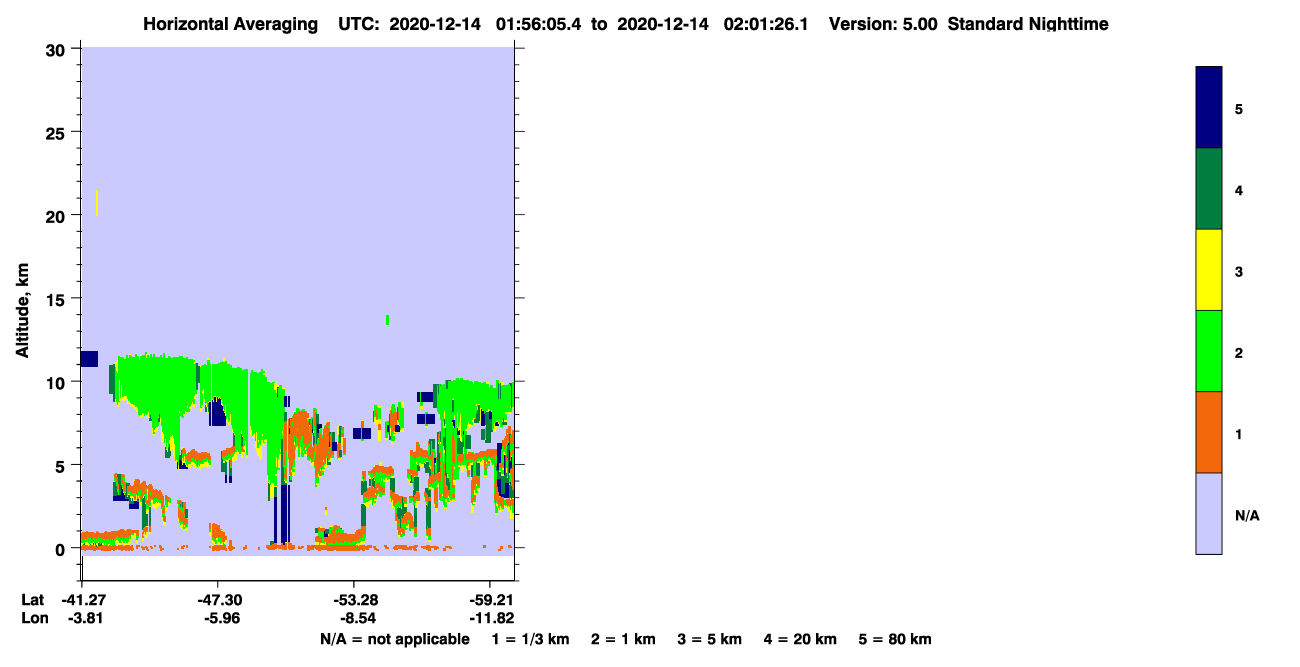
Task: Click the small yellow streak near 20 km
Action: 97,202
